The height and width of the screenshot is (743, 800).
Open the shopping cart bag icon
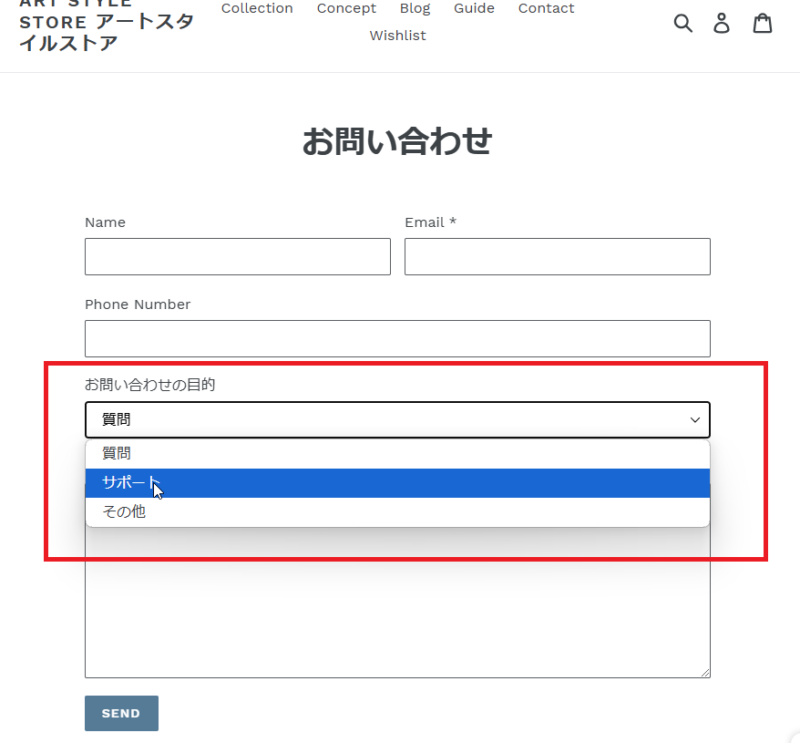click(x=763, y=23)
